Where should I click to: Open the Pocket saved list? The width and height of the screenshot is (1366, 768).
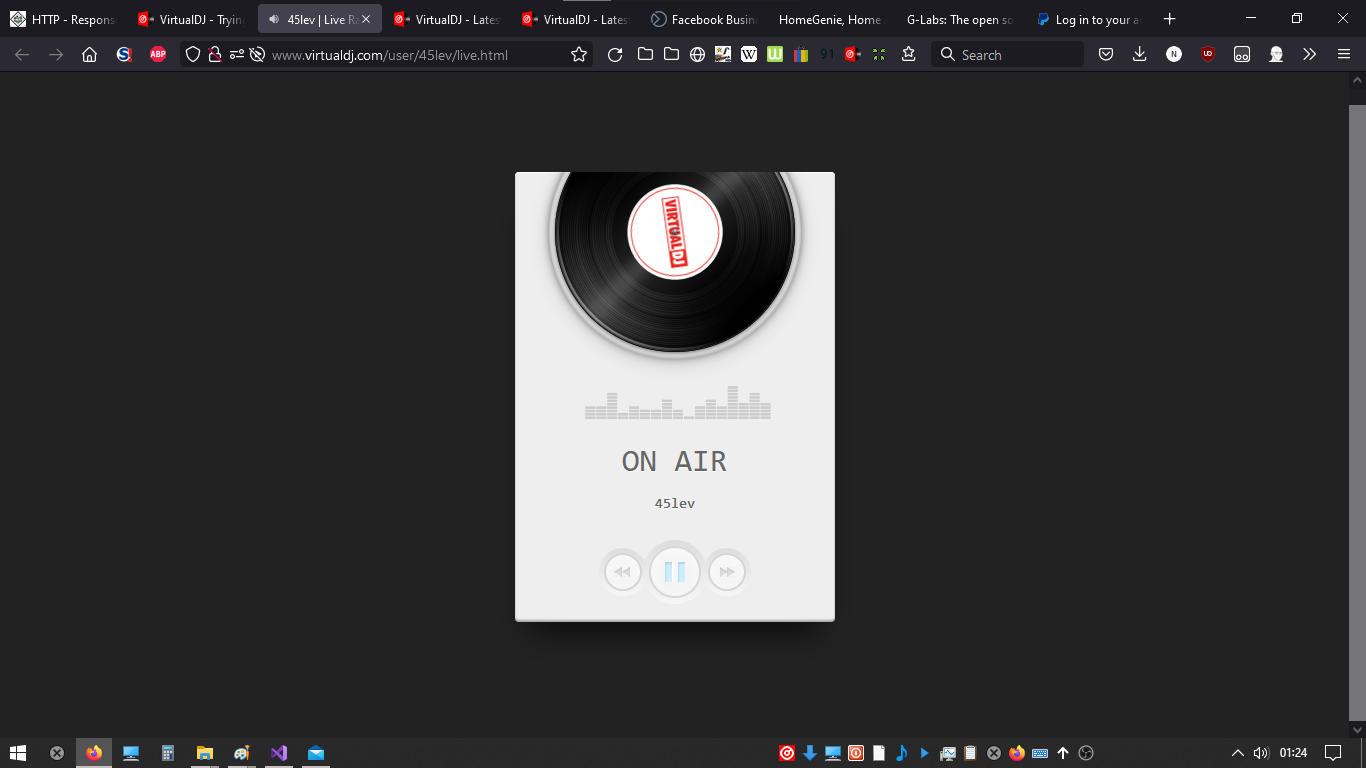point(1106,55)
